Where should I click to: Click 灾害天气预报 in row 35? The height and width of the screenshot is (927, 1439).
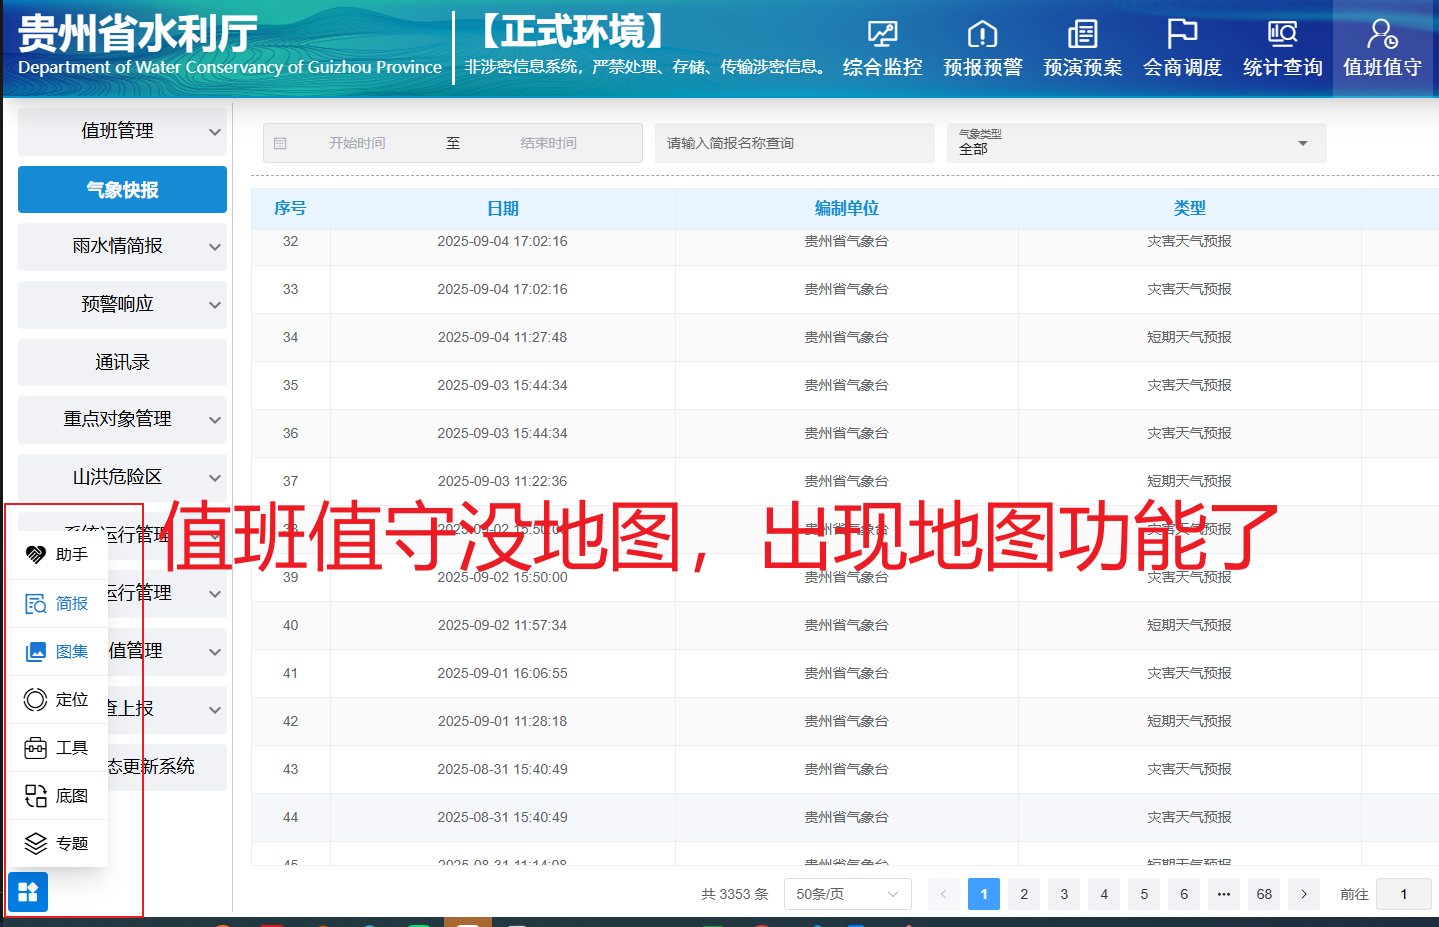click(1189, 385)
